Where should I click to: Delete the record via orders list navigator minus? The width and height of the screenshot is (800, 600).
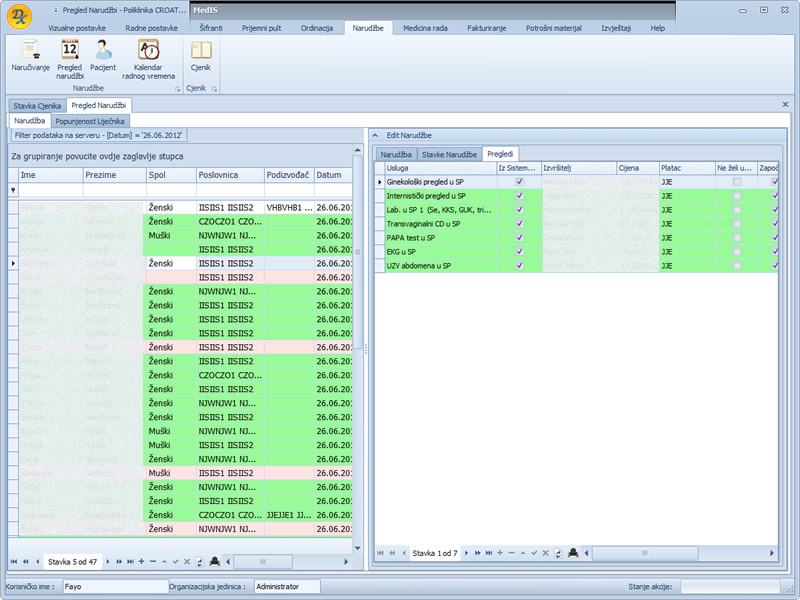pyautogui.click(x=153, y=561)
